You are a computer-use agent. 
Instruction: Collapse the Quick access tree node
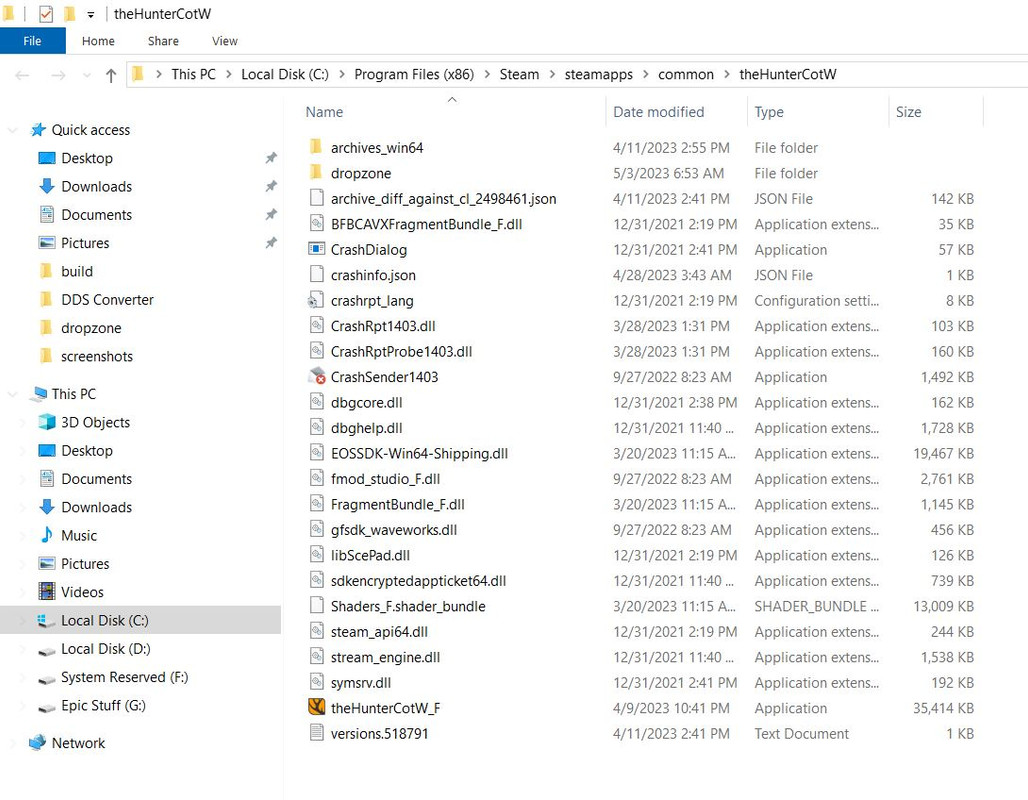coord(12,130)
